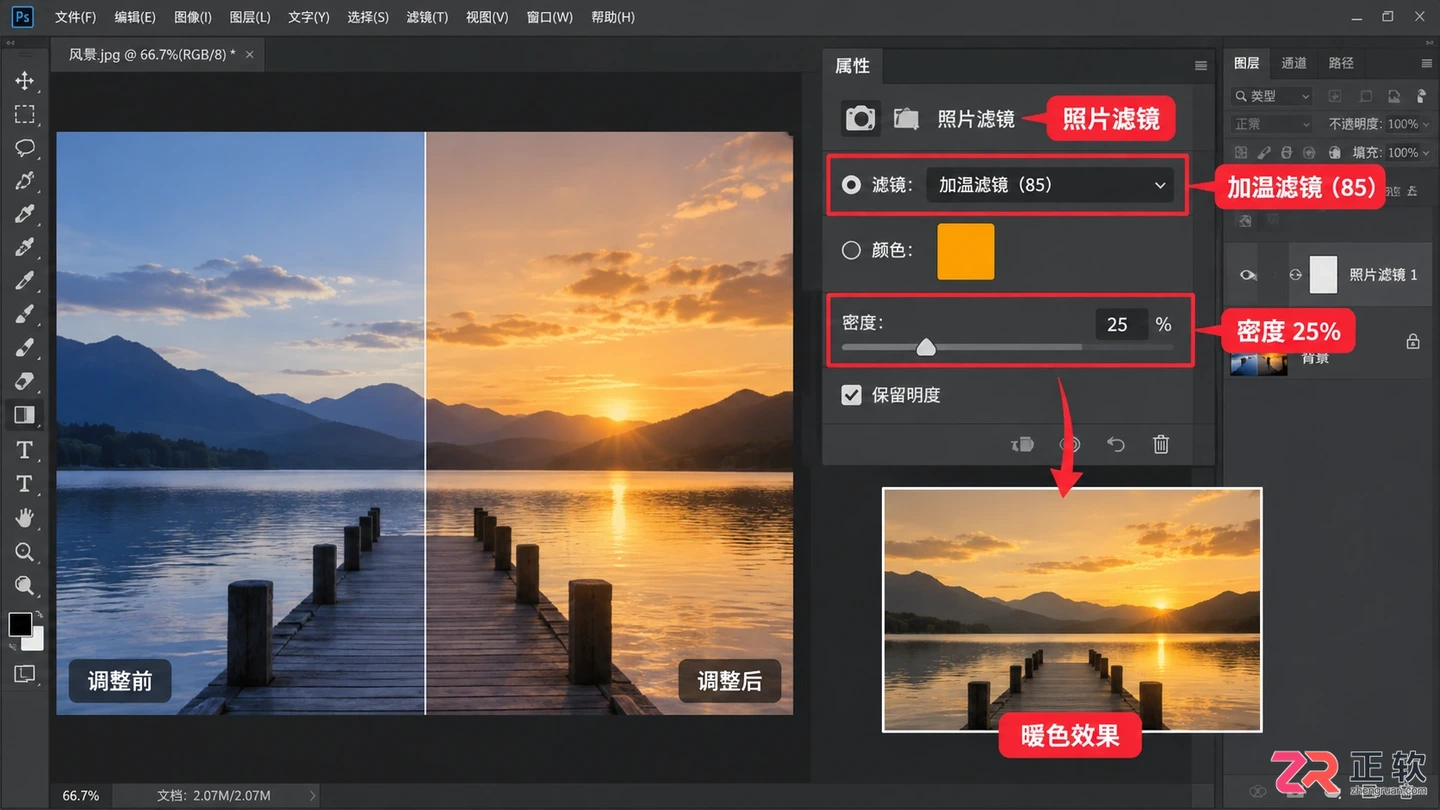Click the lock icon on the background layer
This screenshot has height=810, width=1440.
coord(1413,342)
